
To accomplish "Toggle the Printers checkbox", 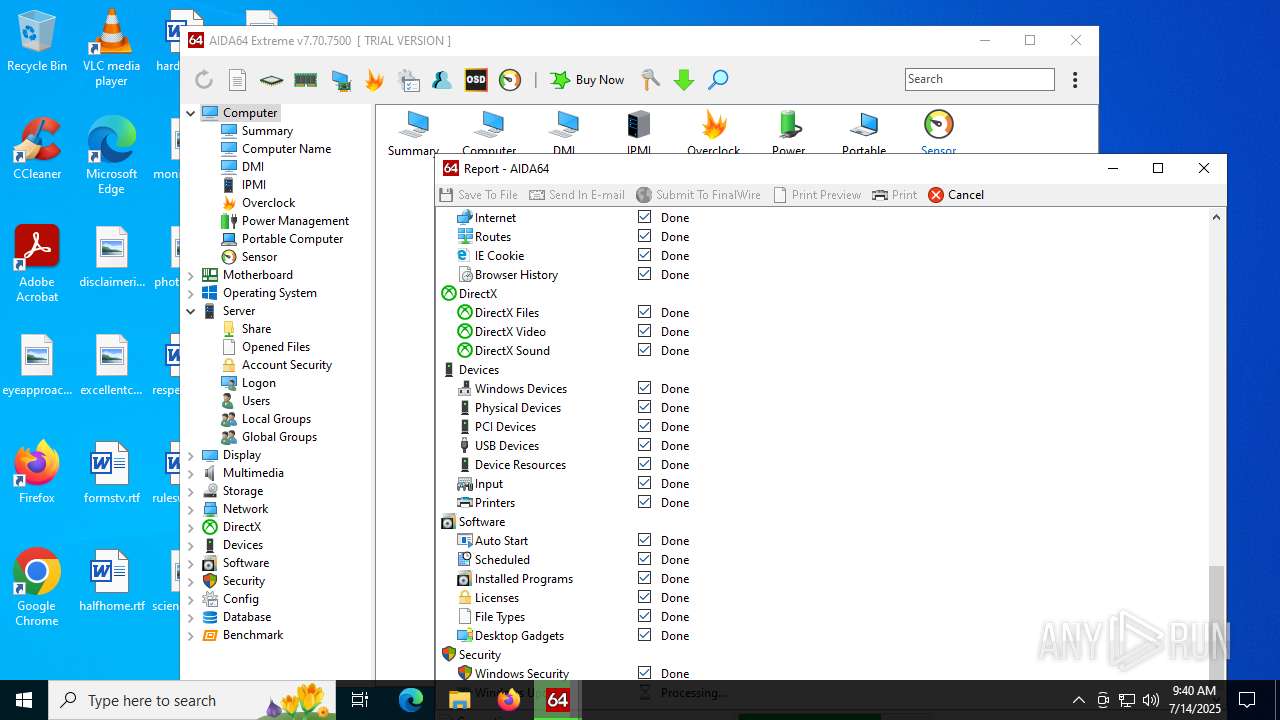I will pyautogui.click(x=644, y=502).
